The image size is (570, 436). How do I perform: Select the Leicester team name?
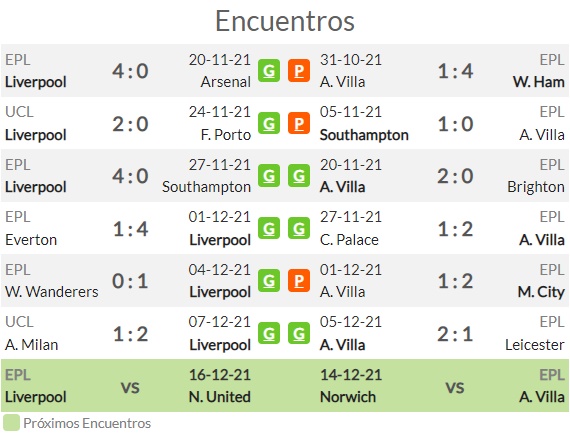click(x=535, y=345)
